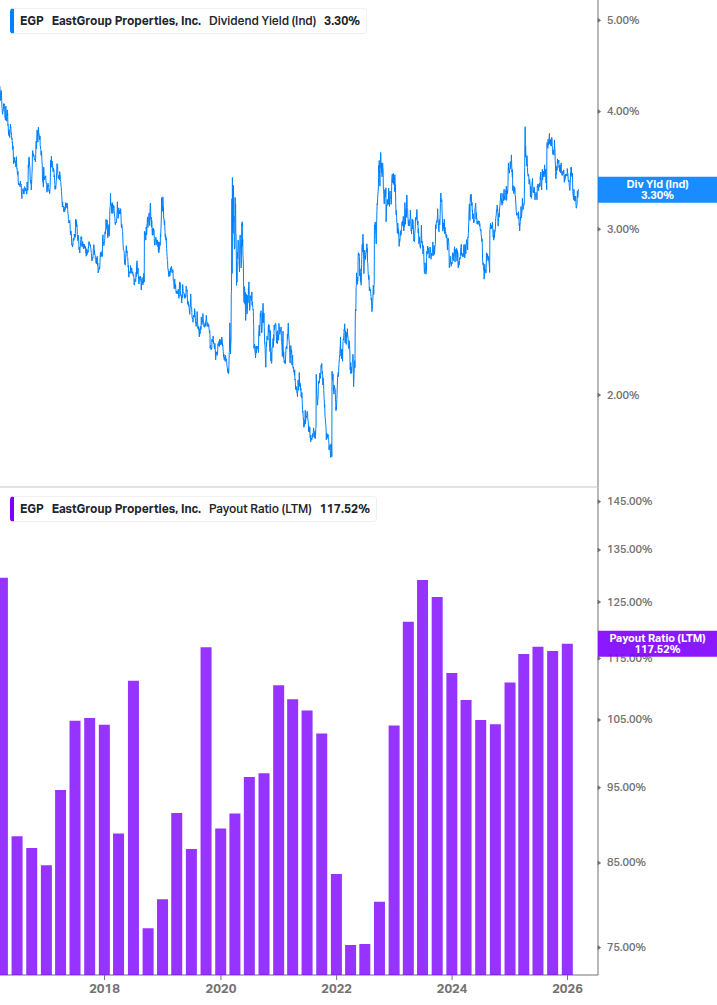Click the purple Payout Ratio legend color marker

point(12,509)
